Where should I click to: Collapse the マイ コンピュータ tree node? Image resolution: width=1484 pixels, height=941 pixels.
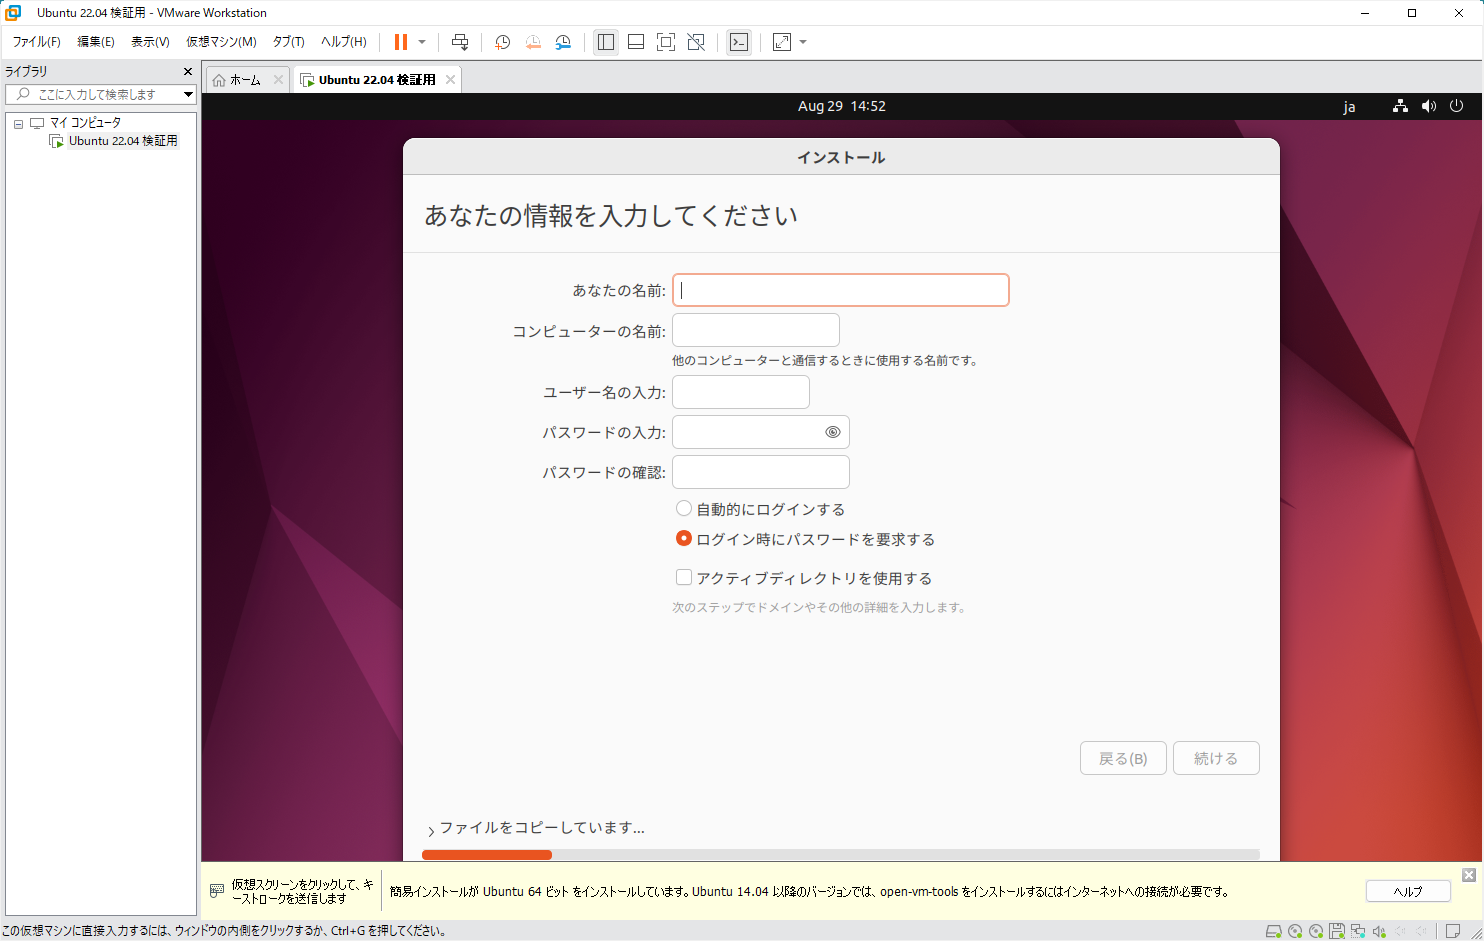[18, 124]
